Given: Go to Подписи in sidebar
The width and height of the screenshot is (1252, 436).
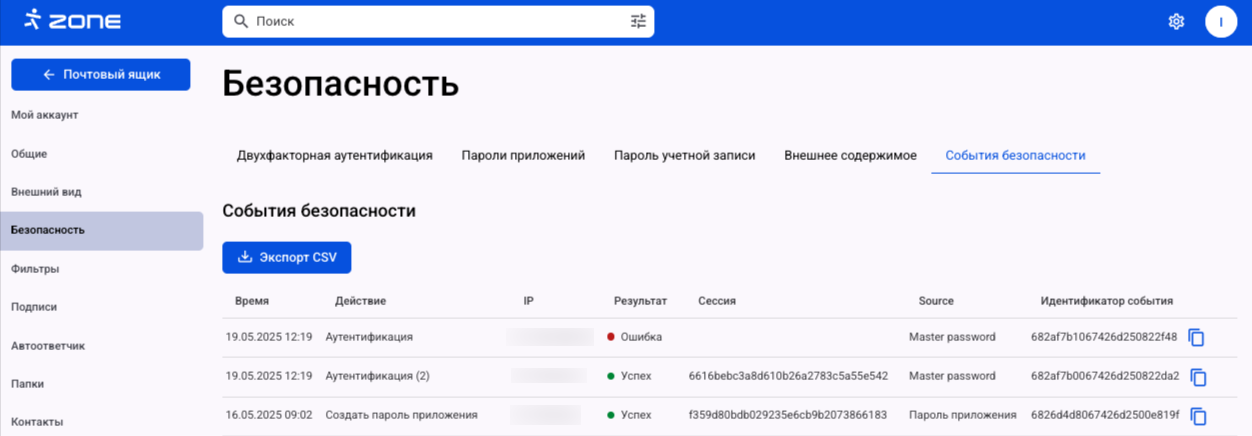Looking at the screenshot, I should [34, 308].
